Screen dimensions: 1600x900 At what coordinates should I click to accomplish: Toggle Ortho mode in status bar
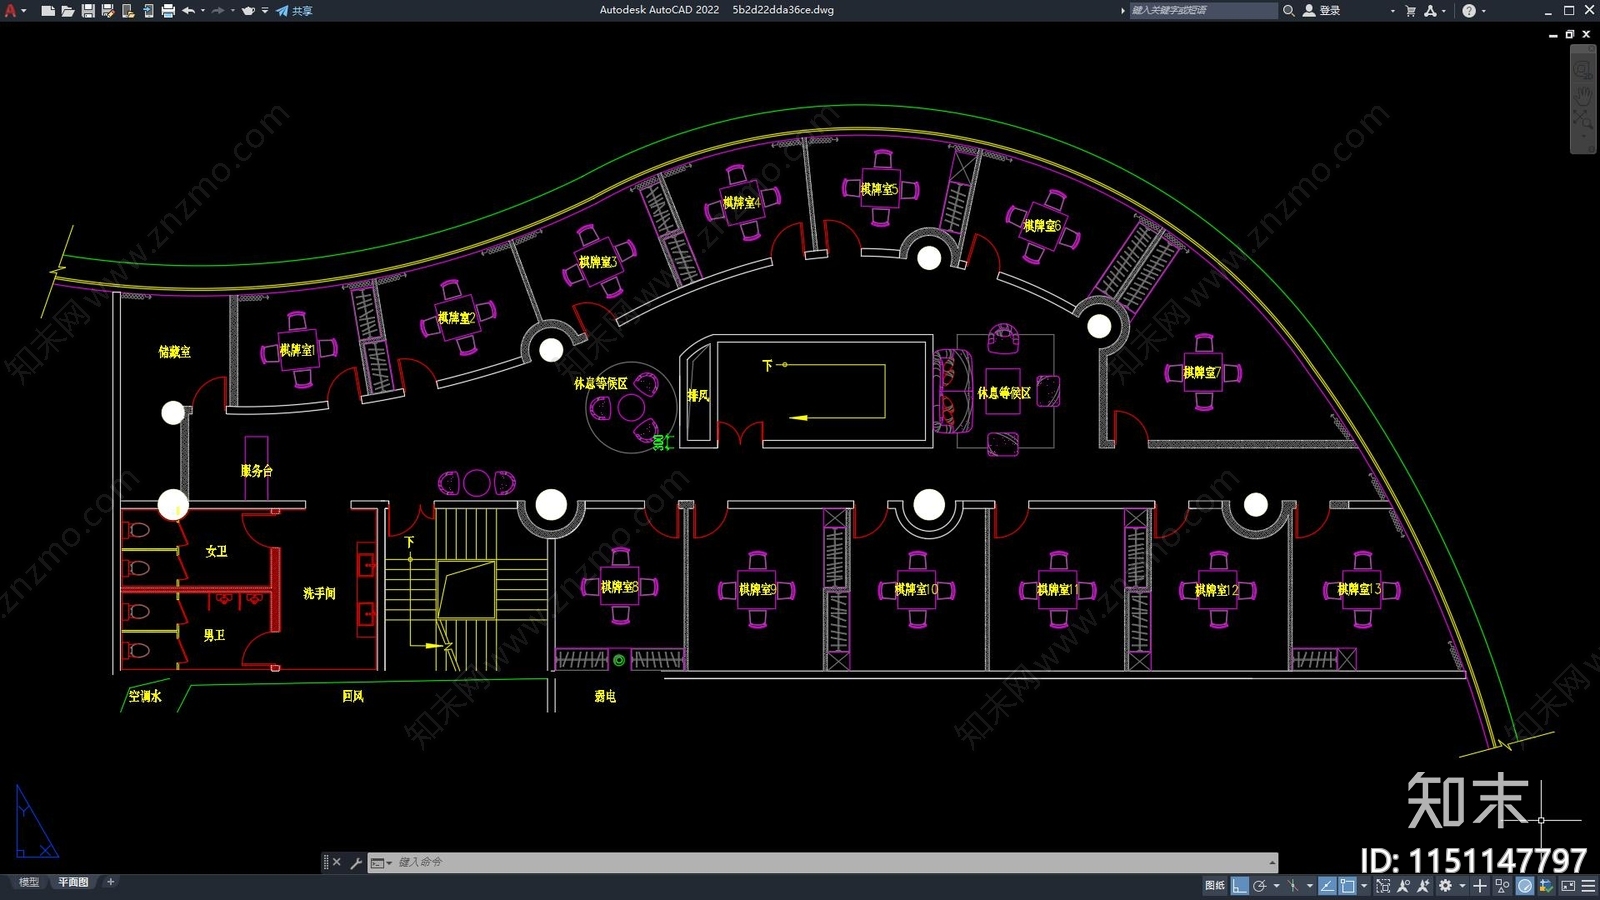coord(1240,885)
